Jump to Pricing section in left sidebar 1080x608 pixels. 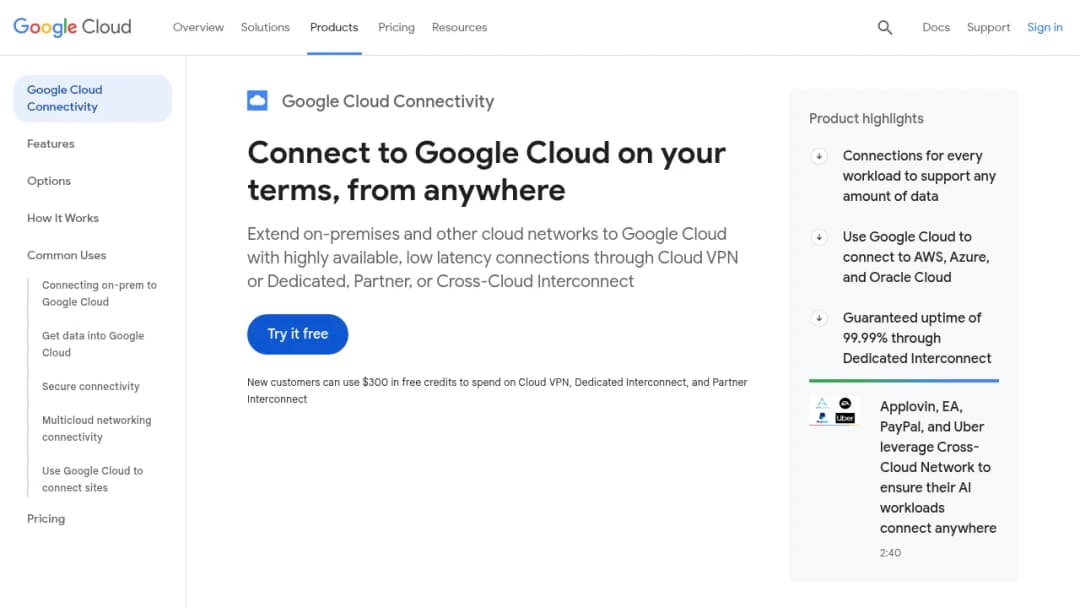pos(46,519)
